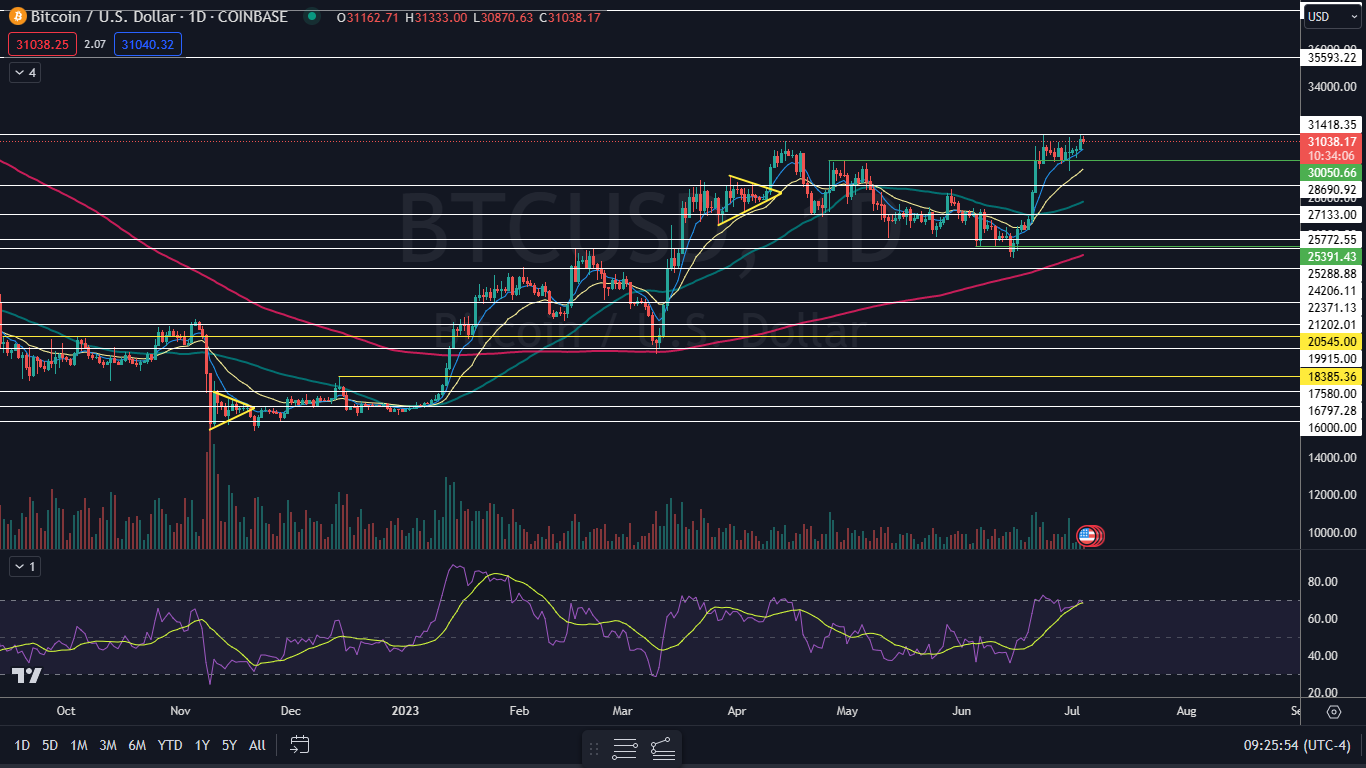Click the Nov label on time axis

coord(180,712)
